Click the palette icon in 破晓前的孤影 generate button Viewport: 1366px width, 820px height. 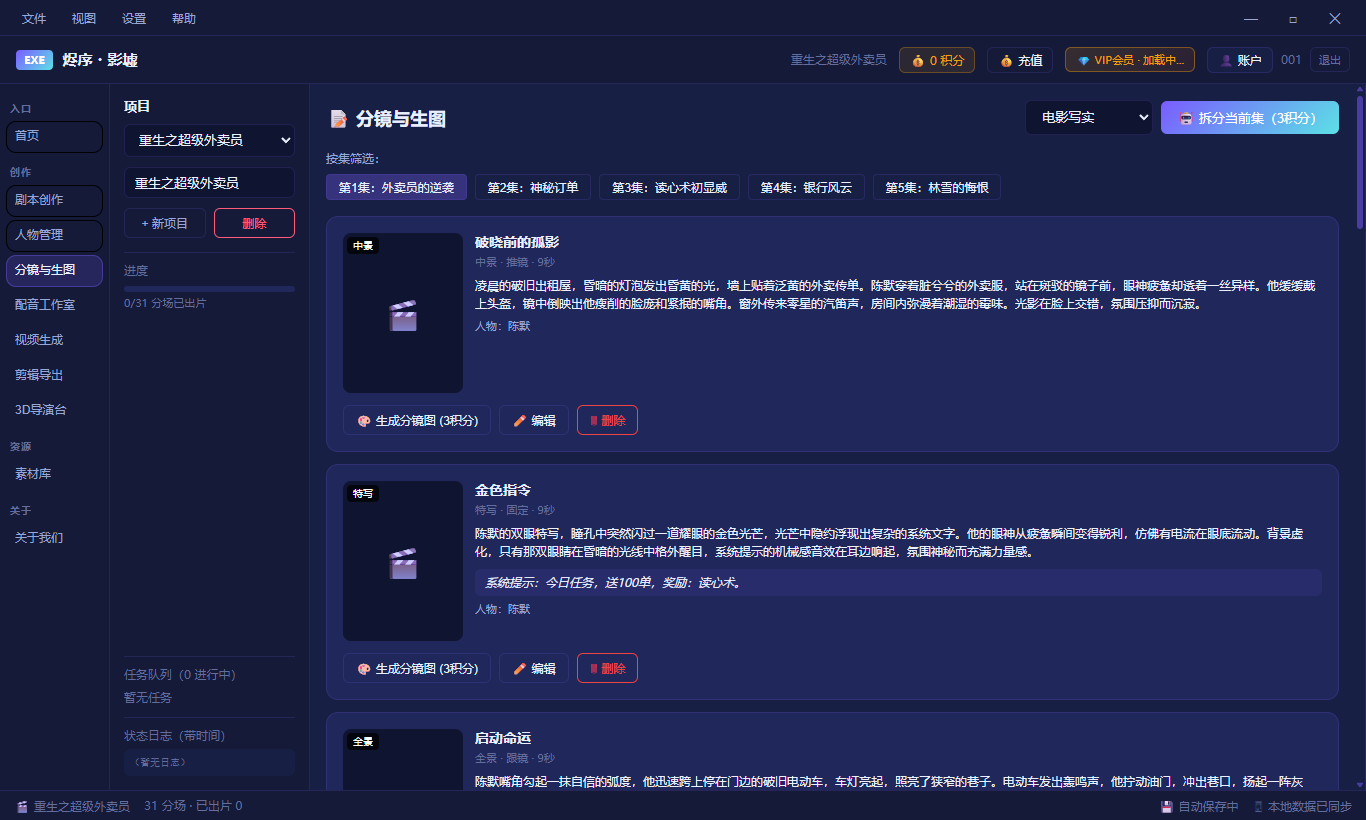[x=364, y=421]
